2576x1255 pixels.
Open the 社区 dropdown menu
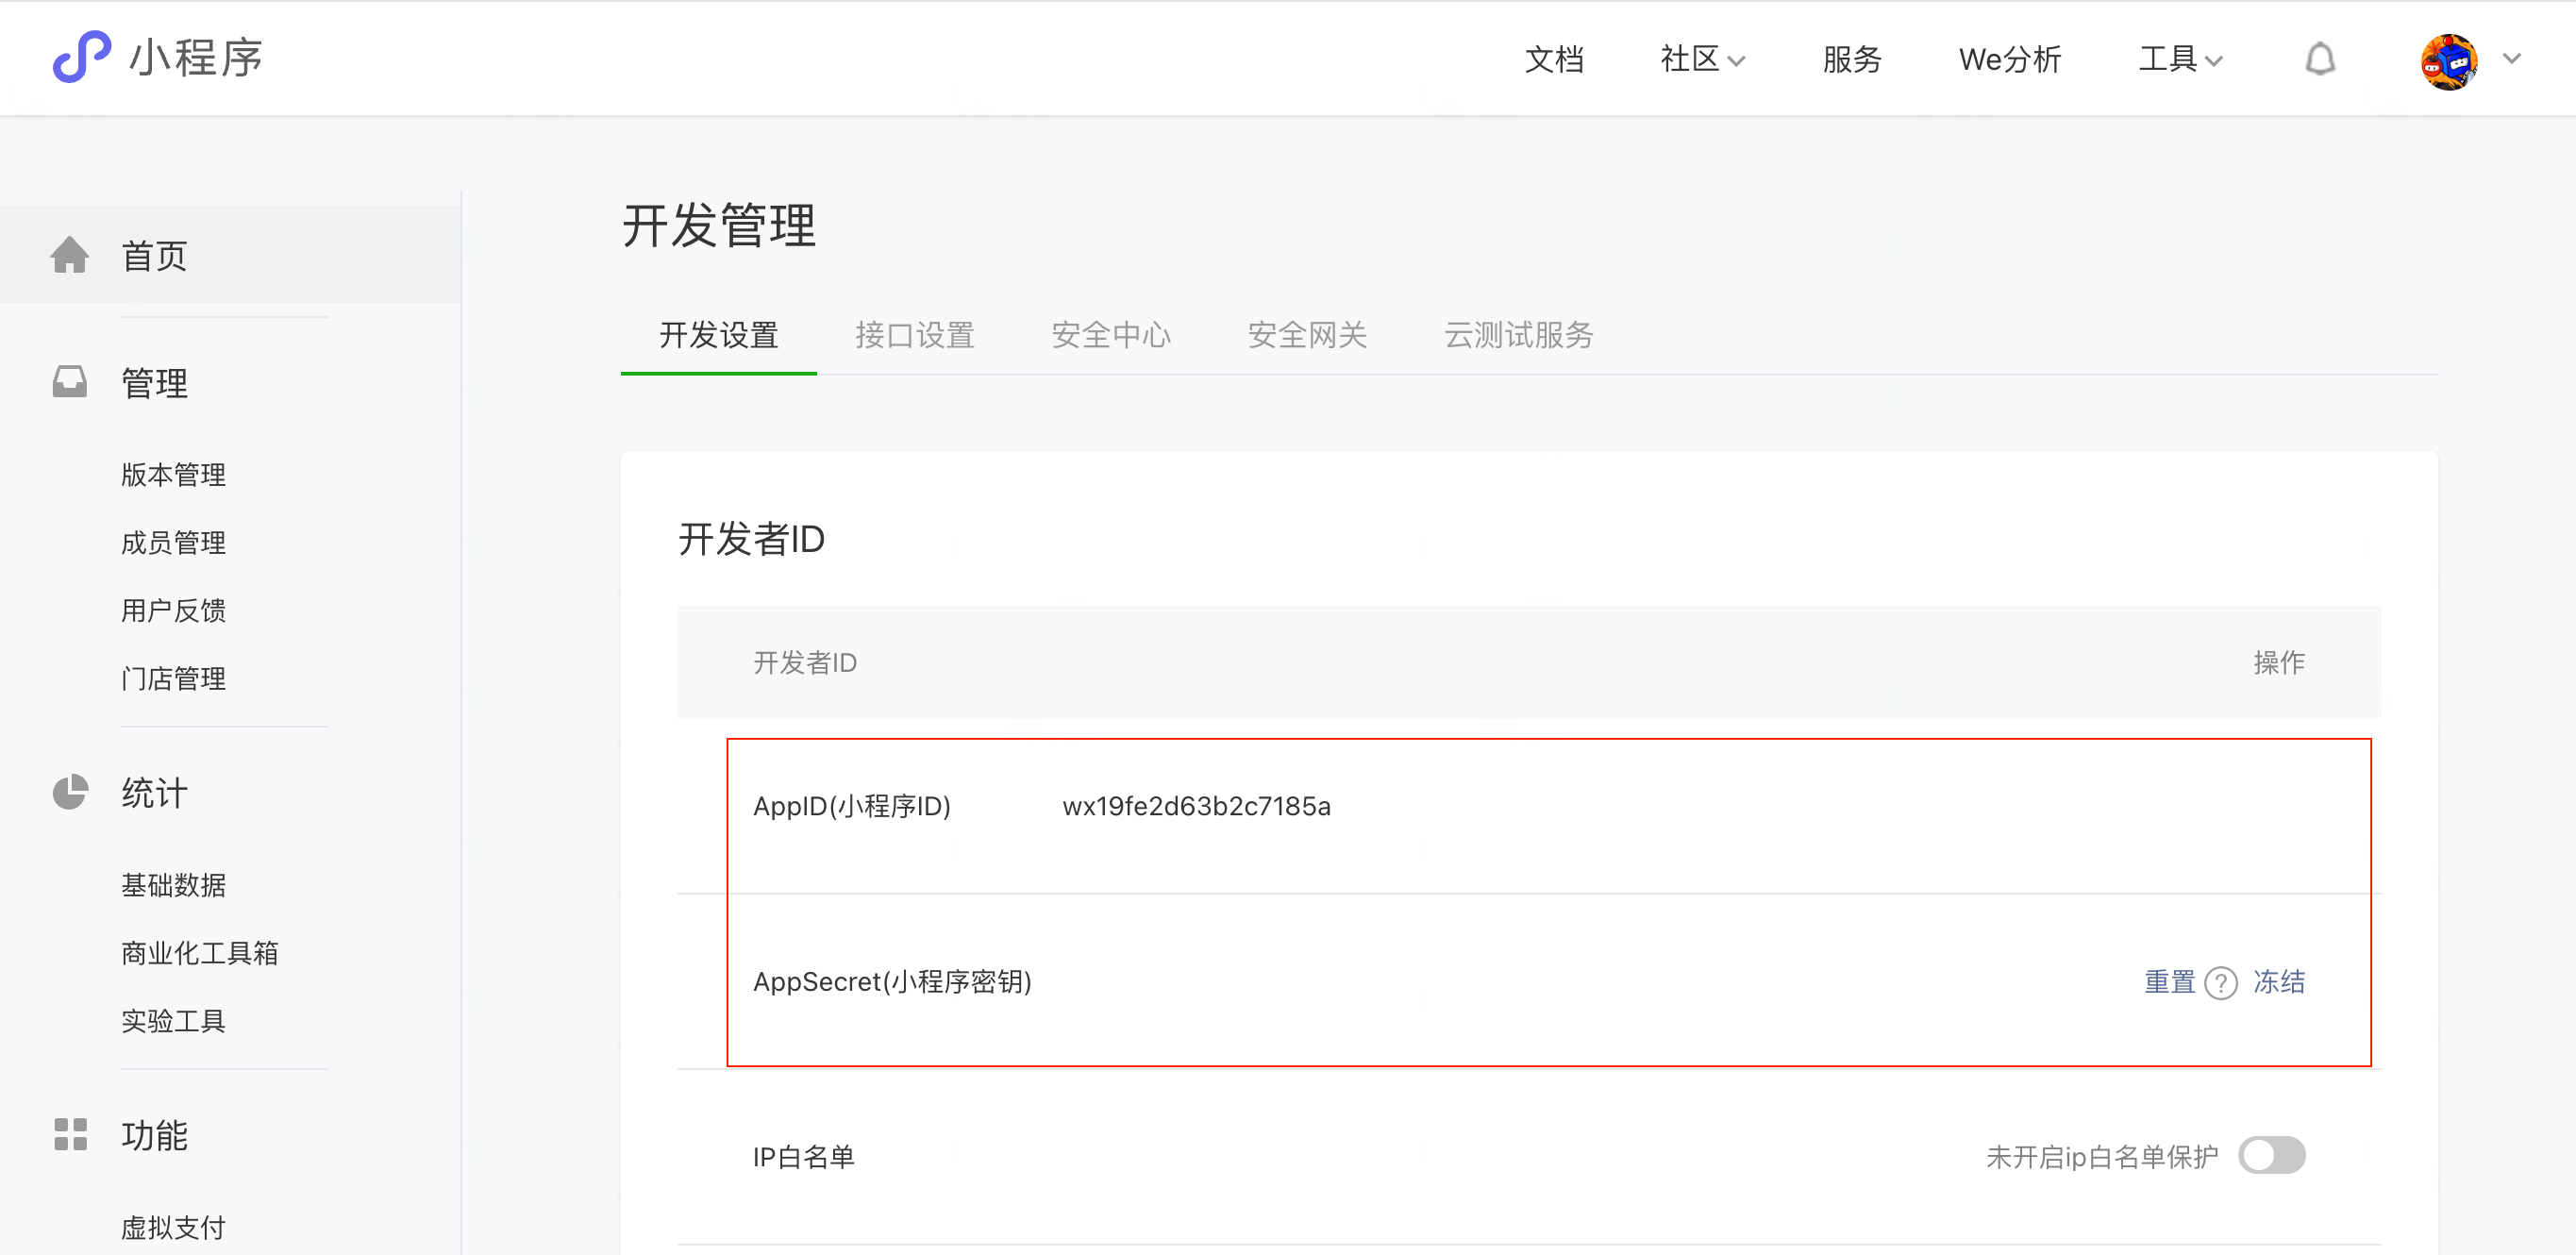point(1702,59)
